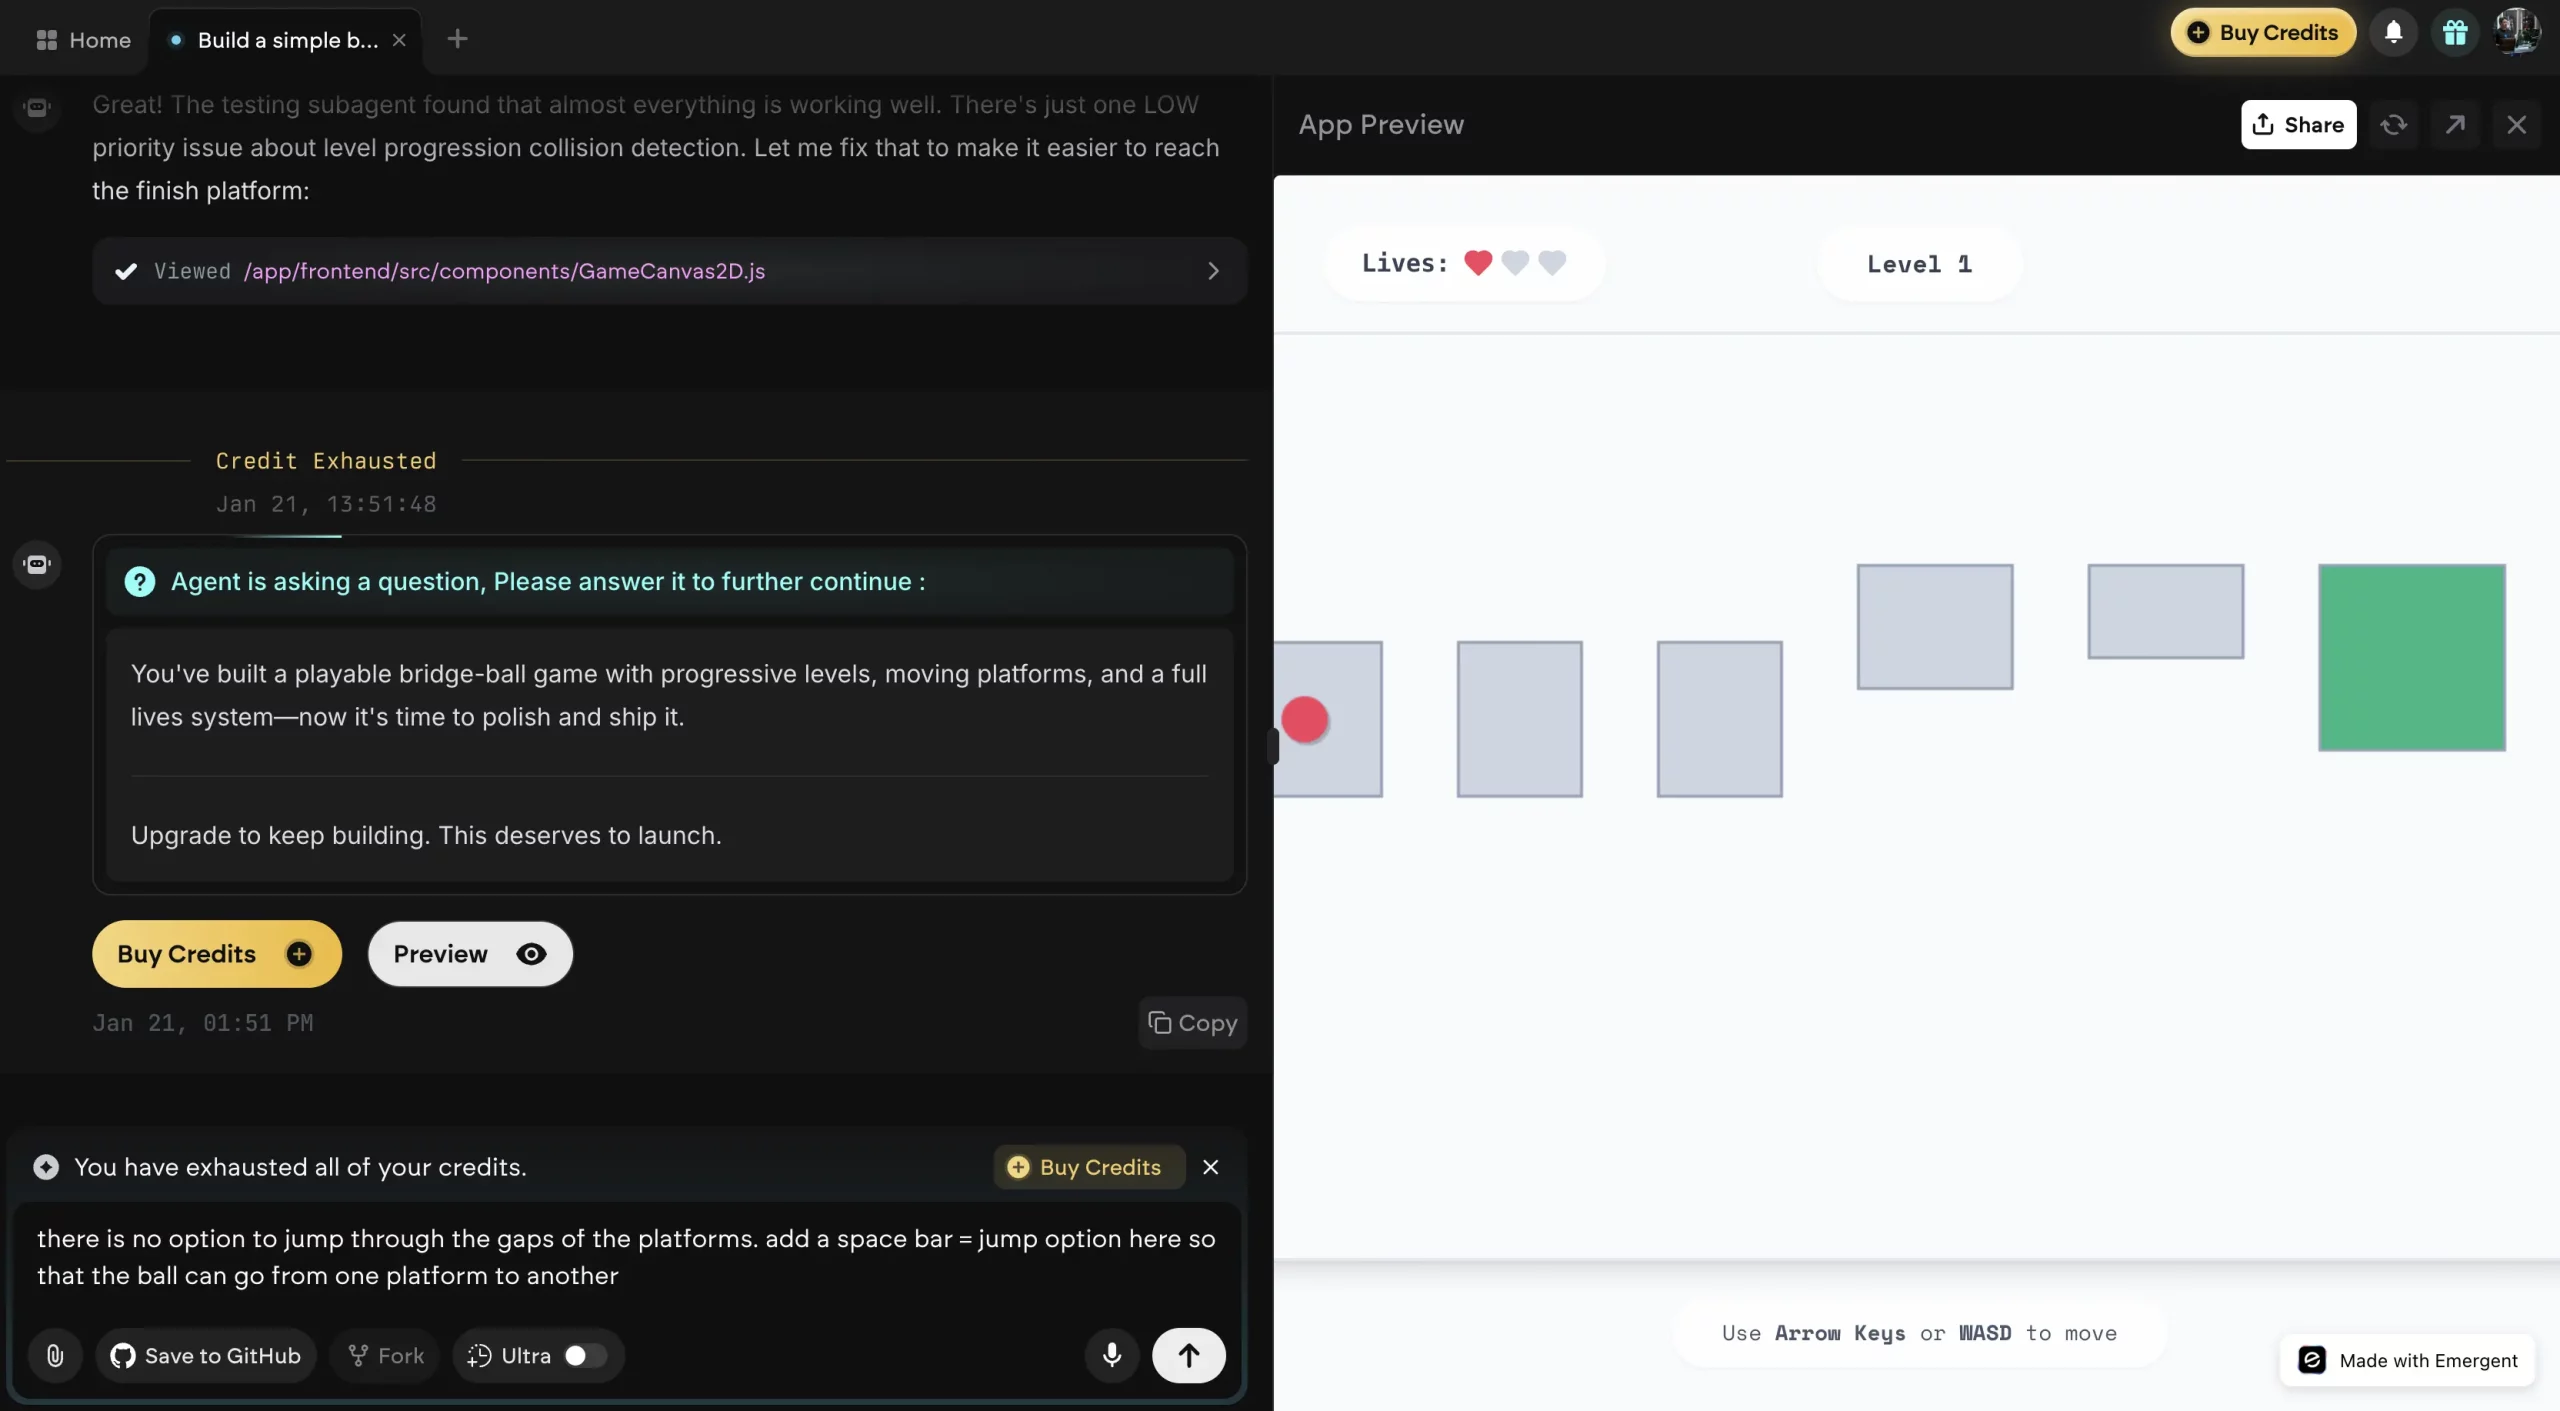Share the app preview
This screenshot has height=1411, width=2560.
[x=2298, y=125]
